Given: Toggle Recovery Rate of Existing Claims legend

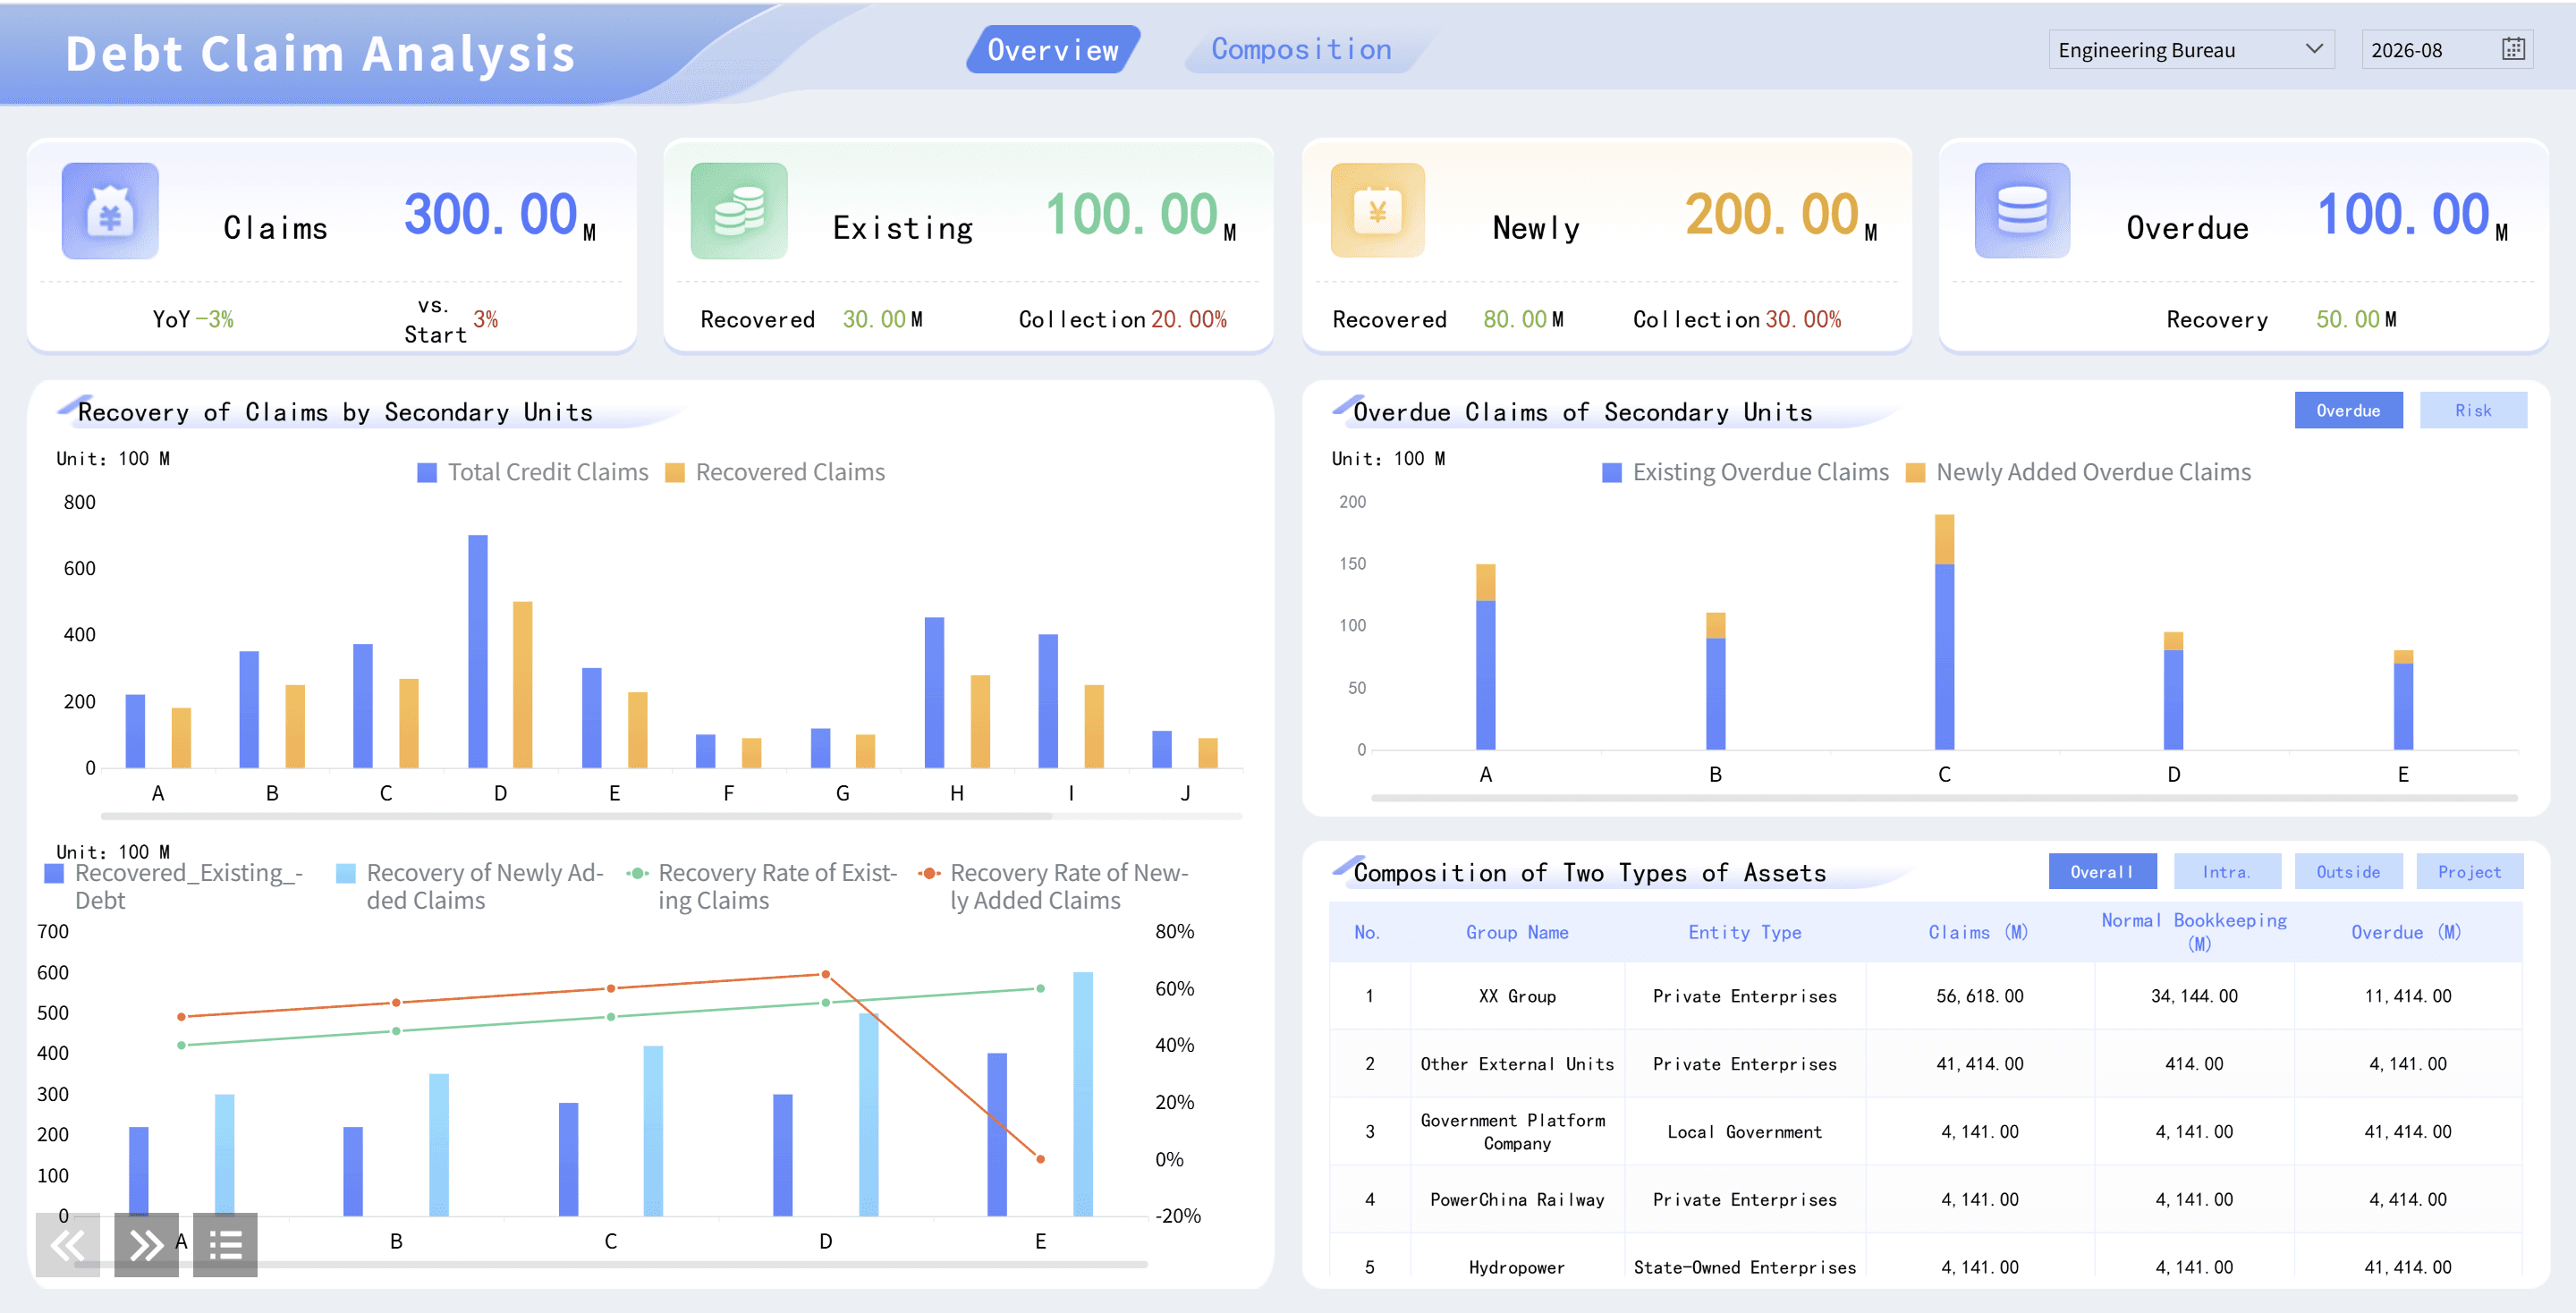Looking at the screenshot, I should (x=762, y=886).
